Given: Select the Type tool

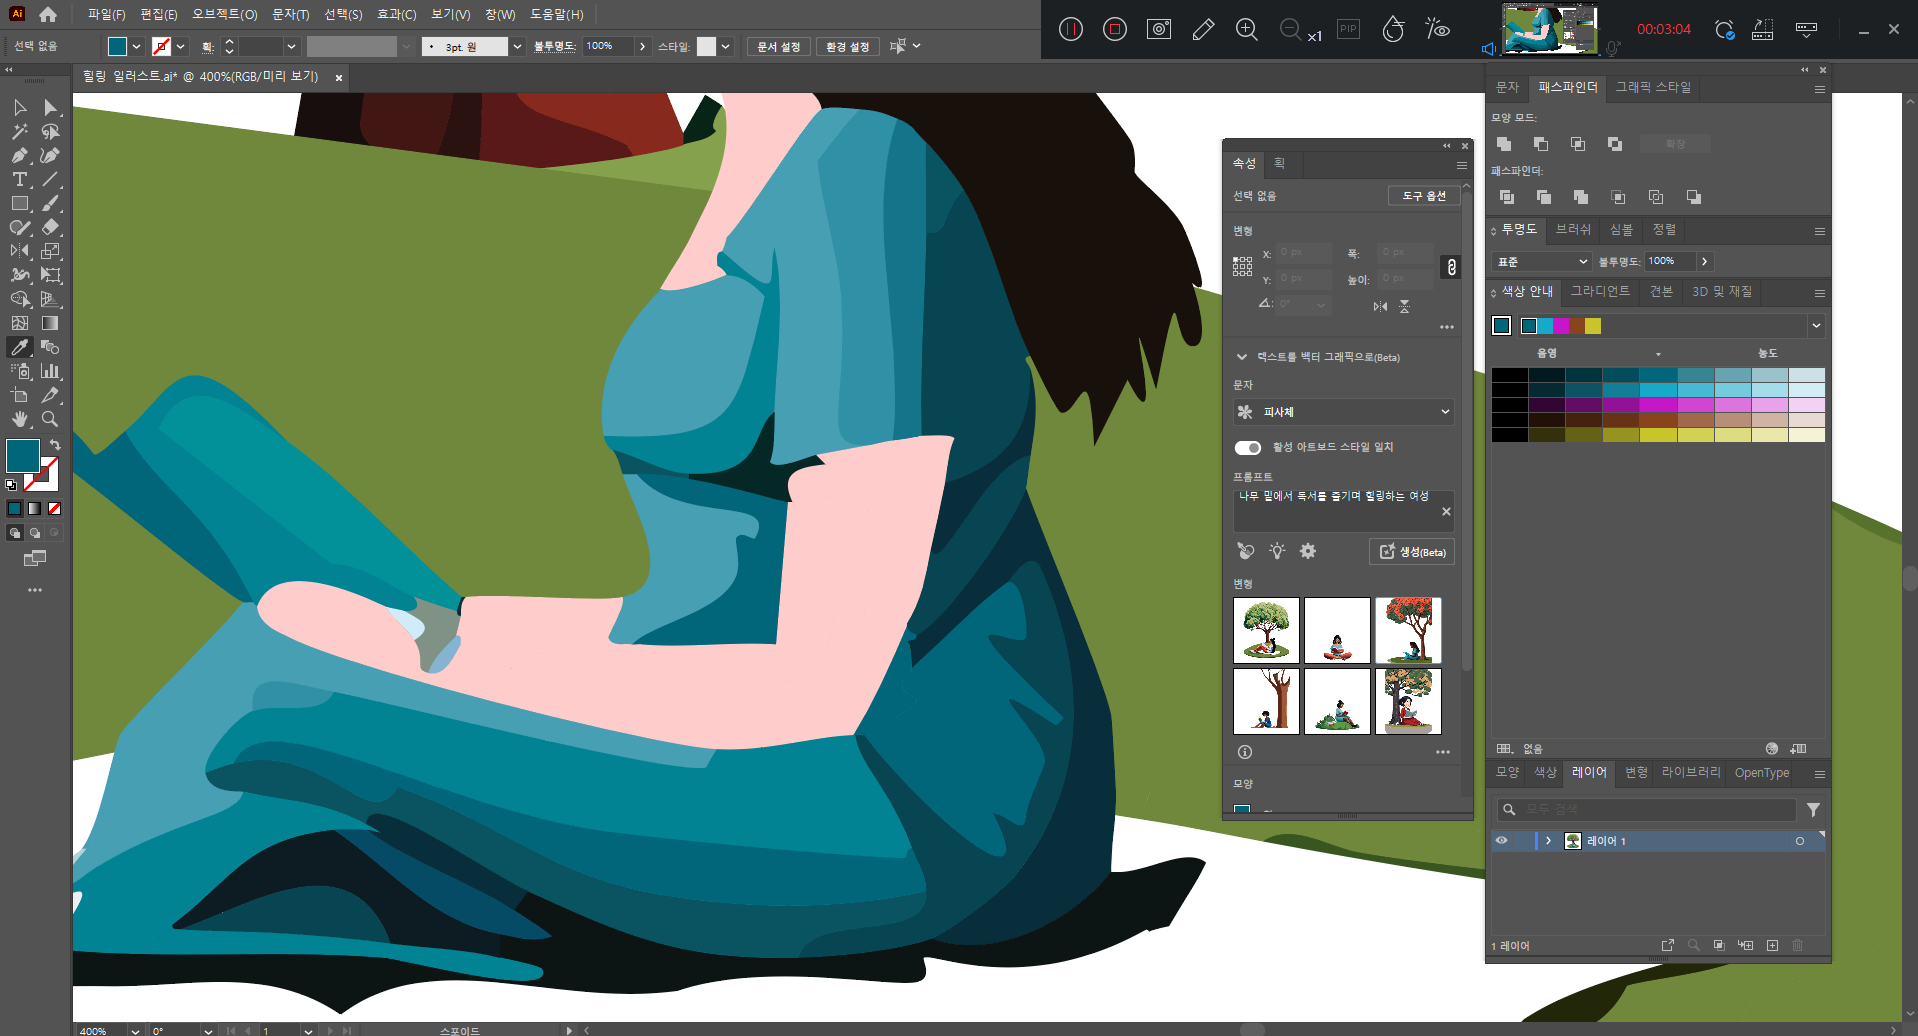Looking at the screenshot, I should (x=19, y=179).
